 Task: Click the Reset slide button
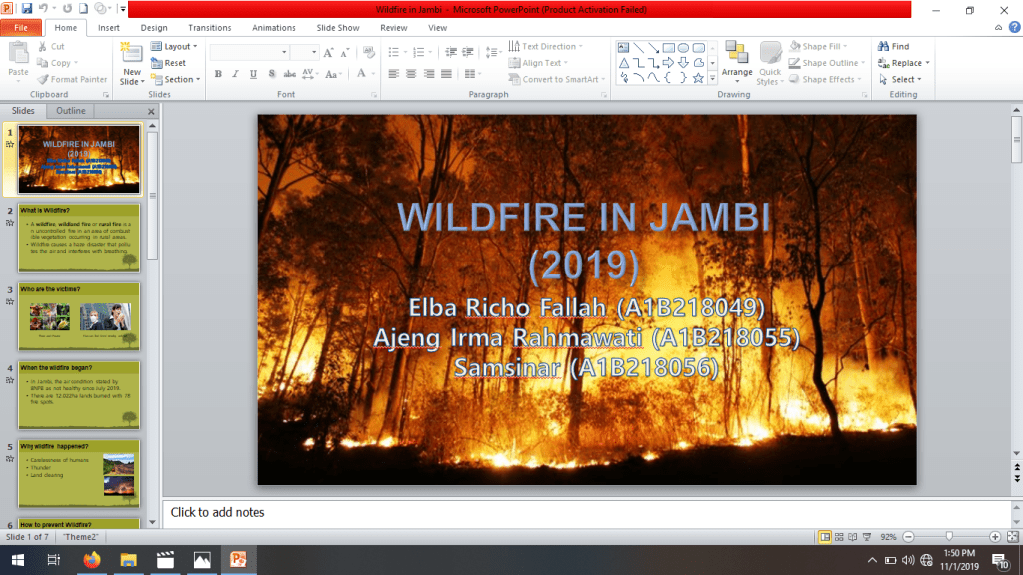point(168,63)
